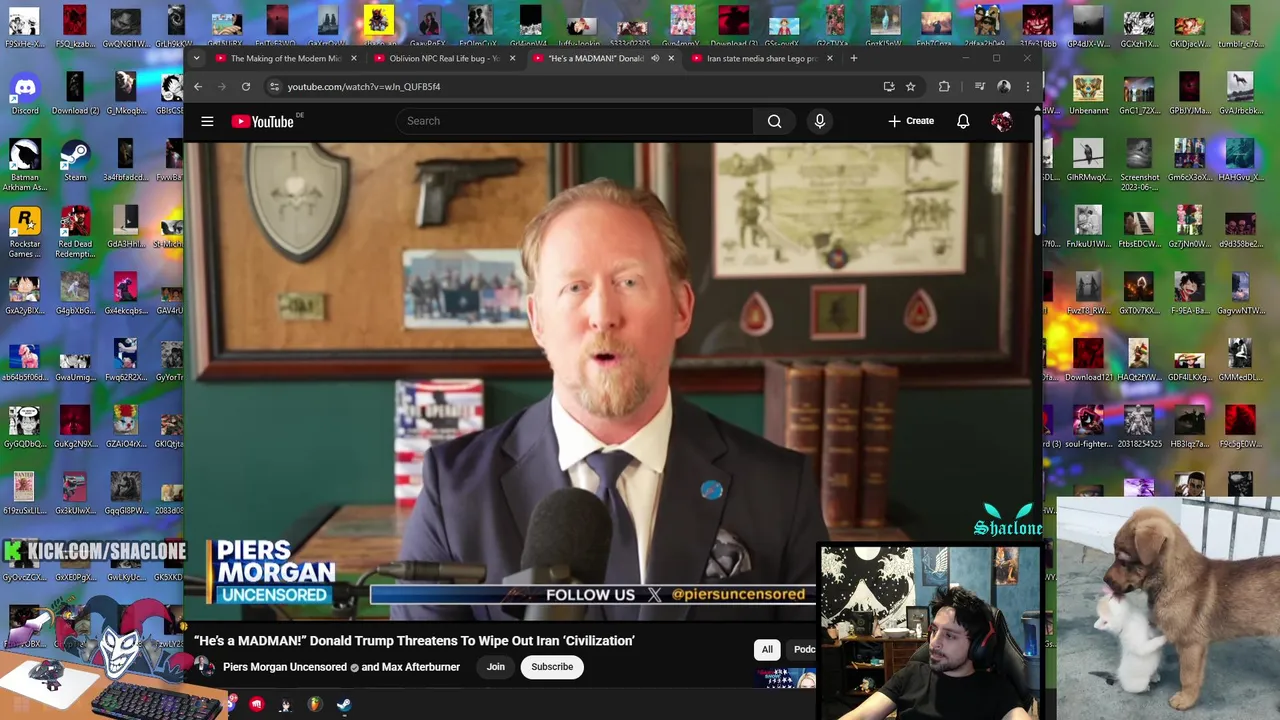Click the Join channel button
Screen dimensions: 1280x720
coord(495,667)
